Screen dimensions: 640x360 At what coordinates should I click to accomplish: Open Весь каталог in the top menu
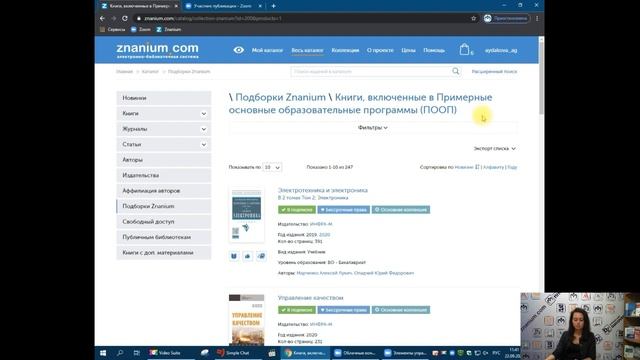(x=307, y=50)
